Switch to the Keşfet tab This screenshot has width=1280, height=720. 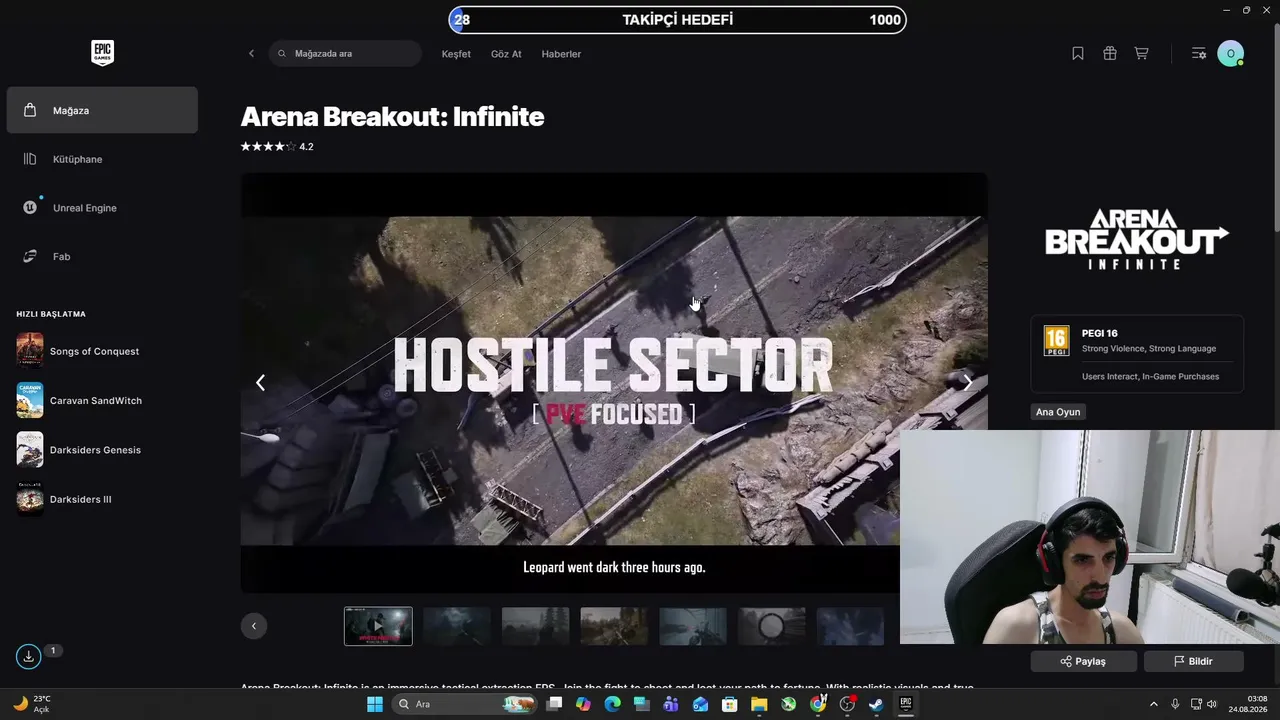click(x=456, y=54)
